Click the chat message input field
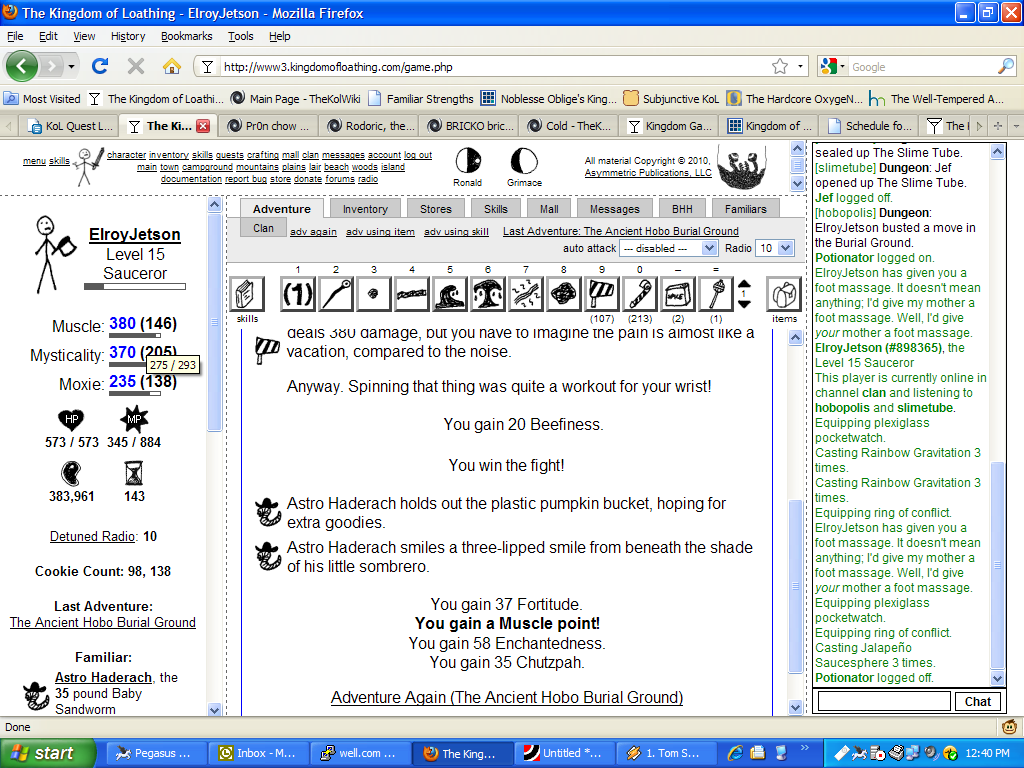Screen dimensions: 1024x768 881,701
